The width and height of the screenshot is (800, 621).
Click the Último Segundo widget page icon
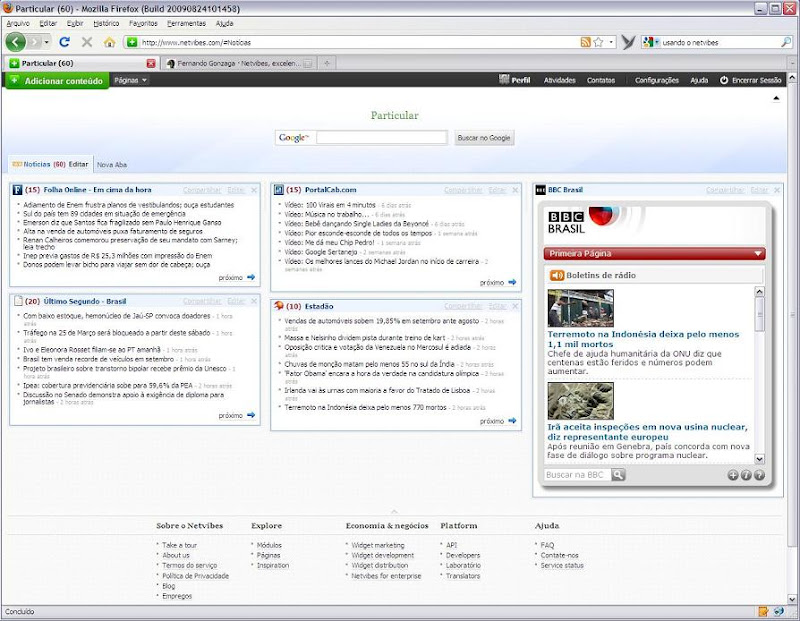click(18, 301)
